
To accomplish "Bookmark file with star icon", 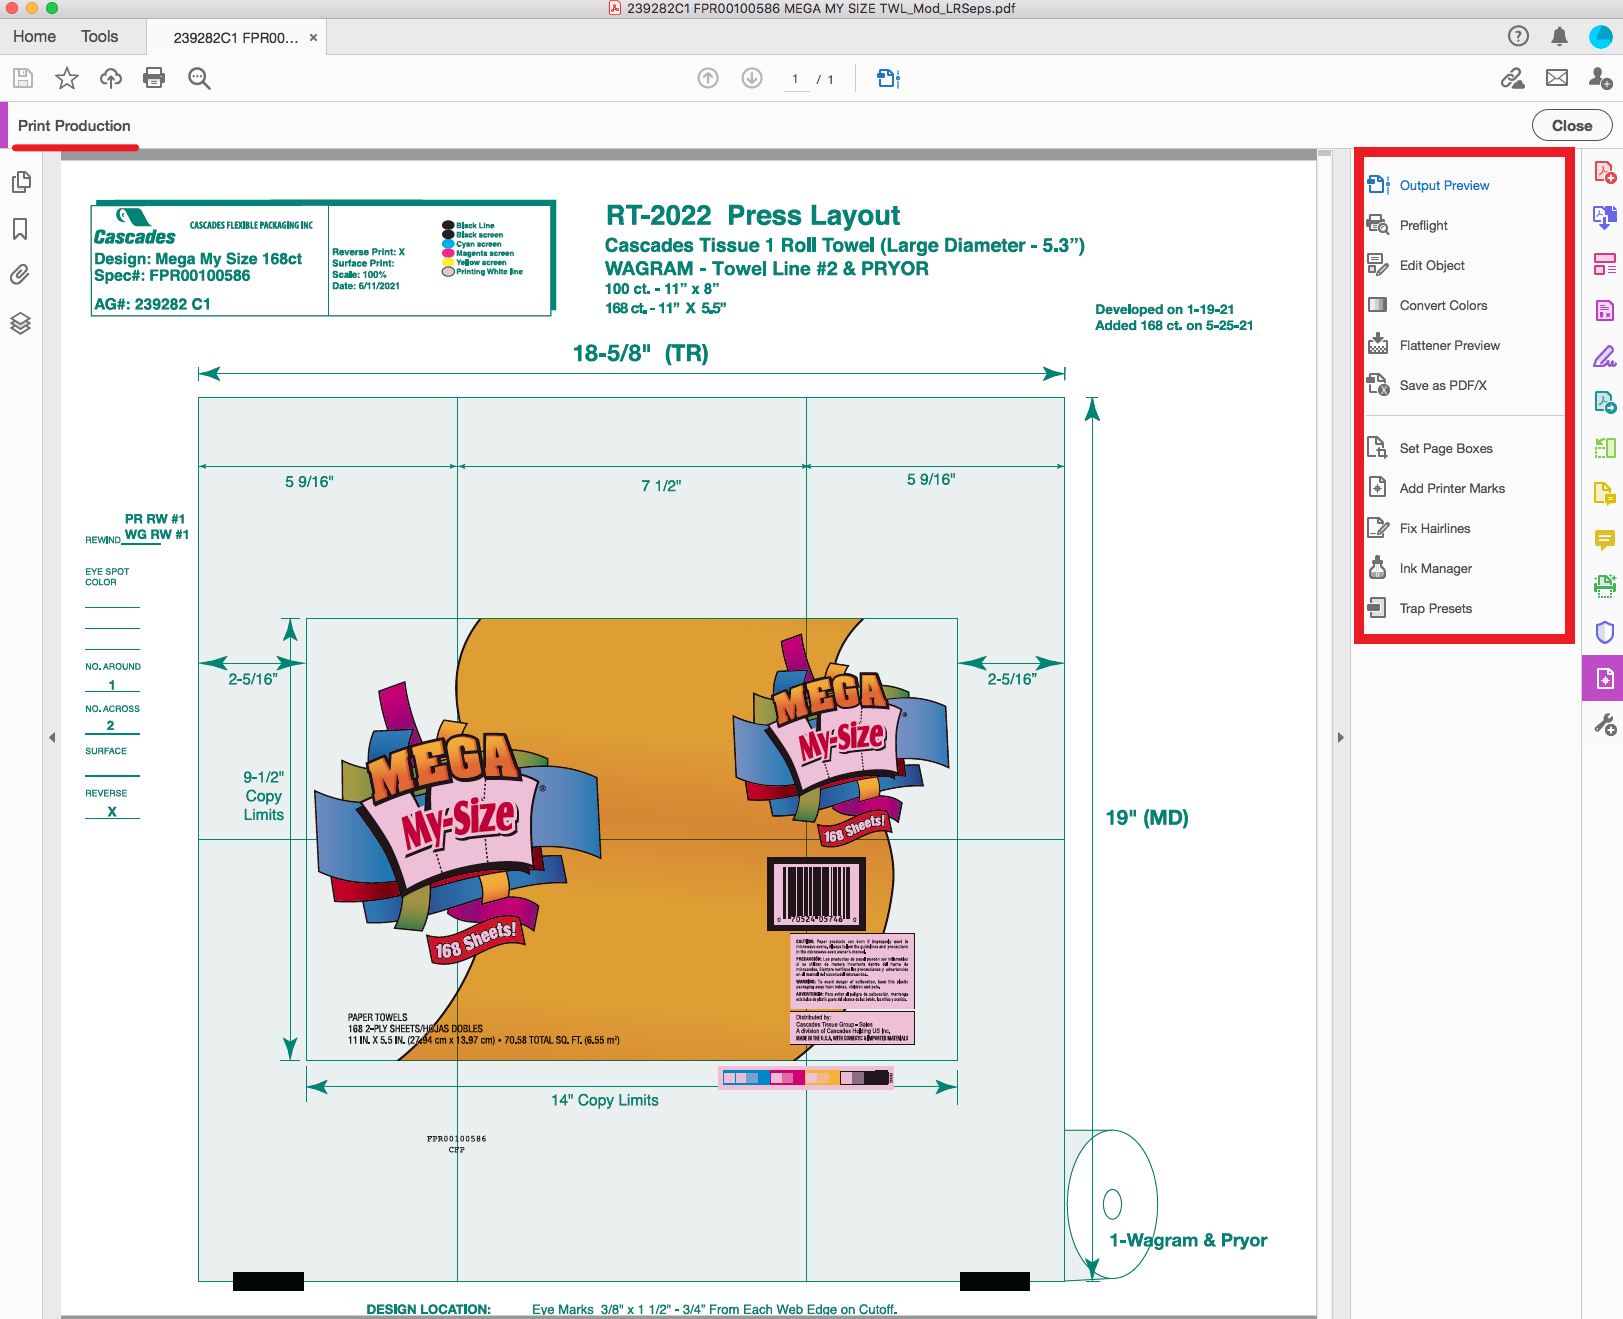I will click(x=67, y=78).
